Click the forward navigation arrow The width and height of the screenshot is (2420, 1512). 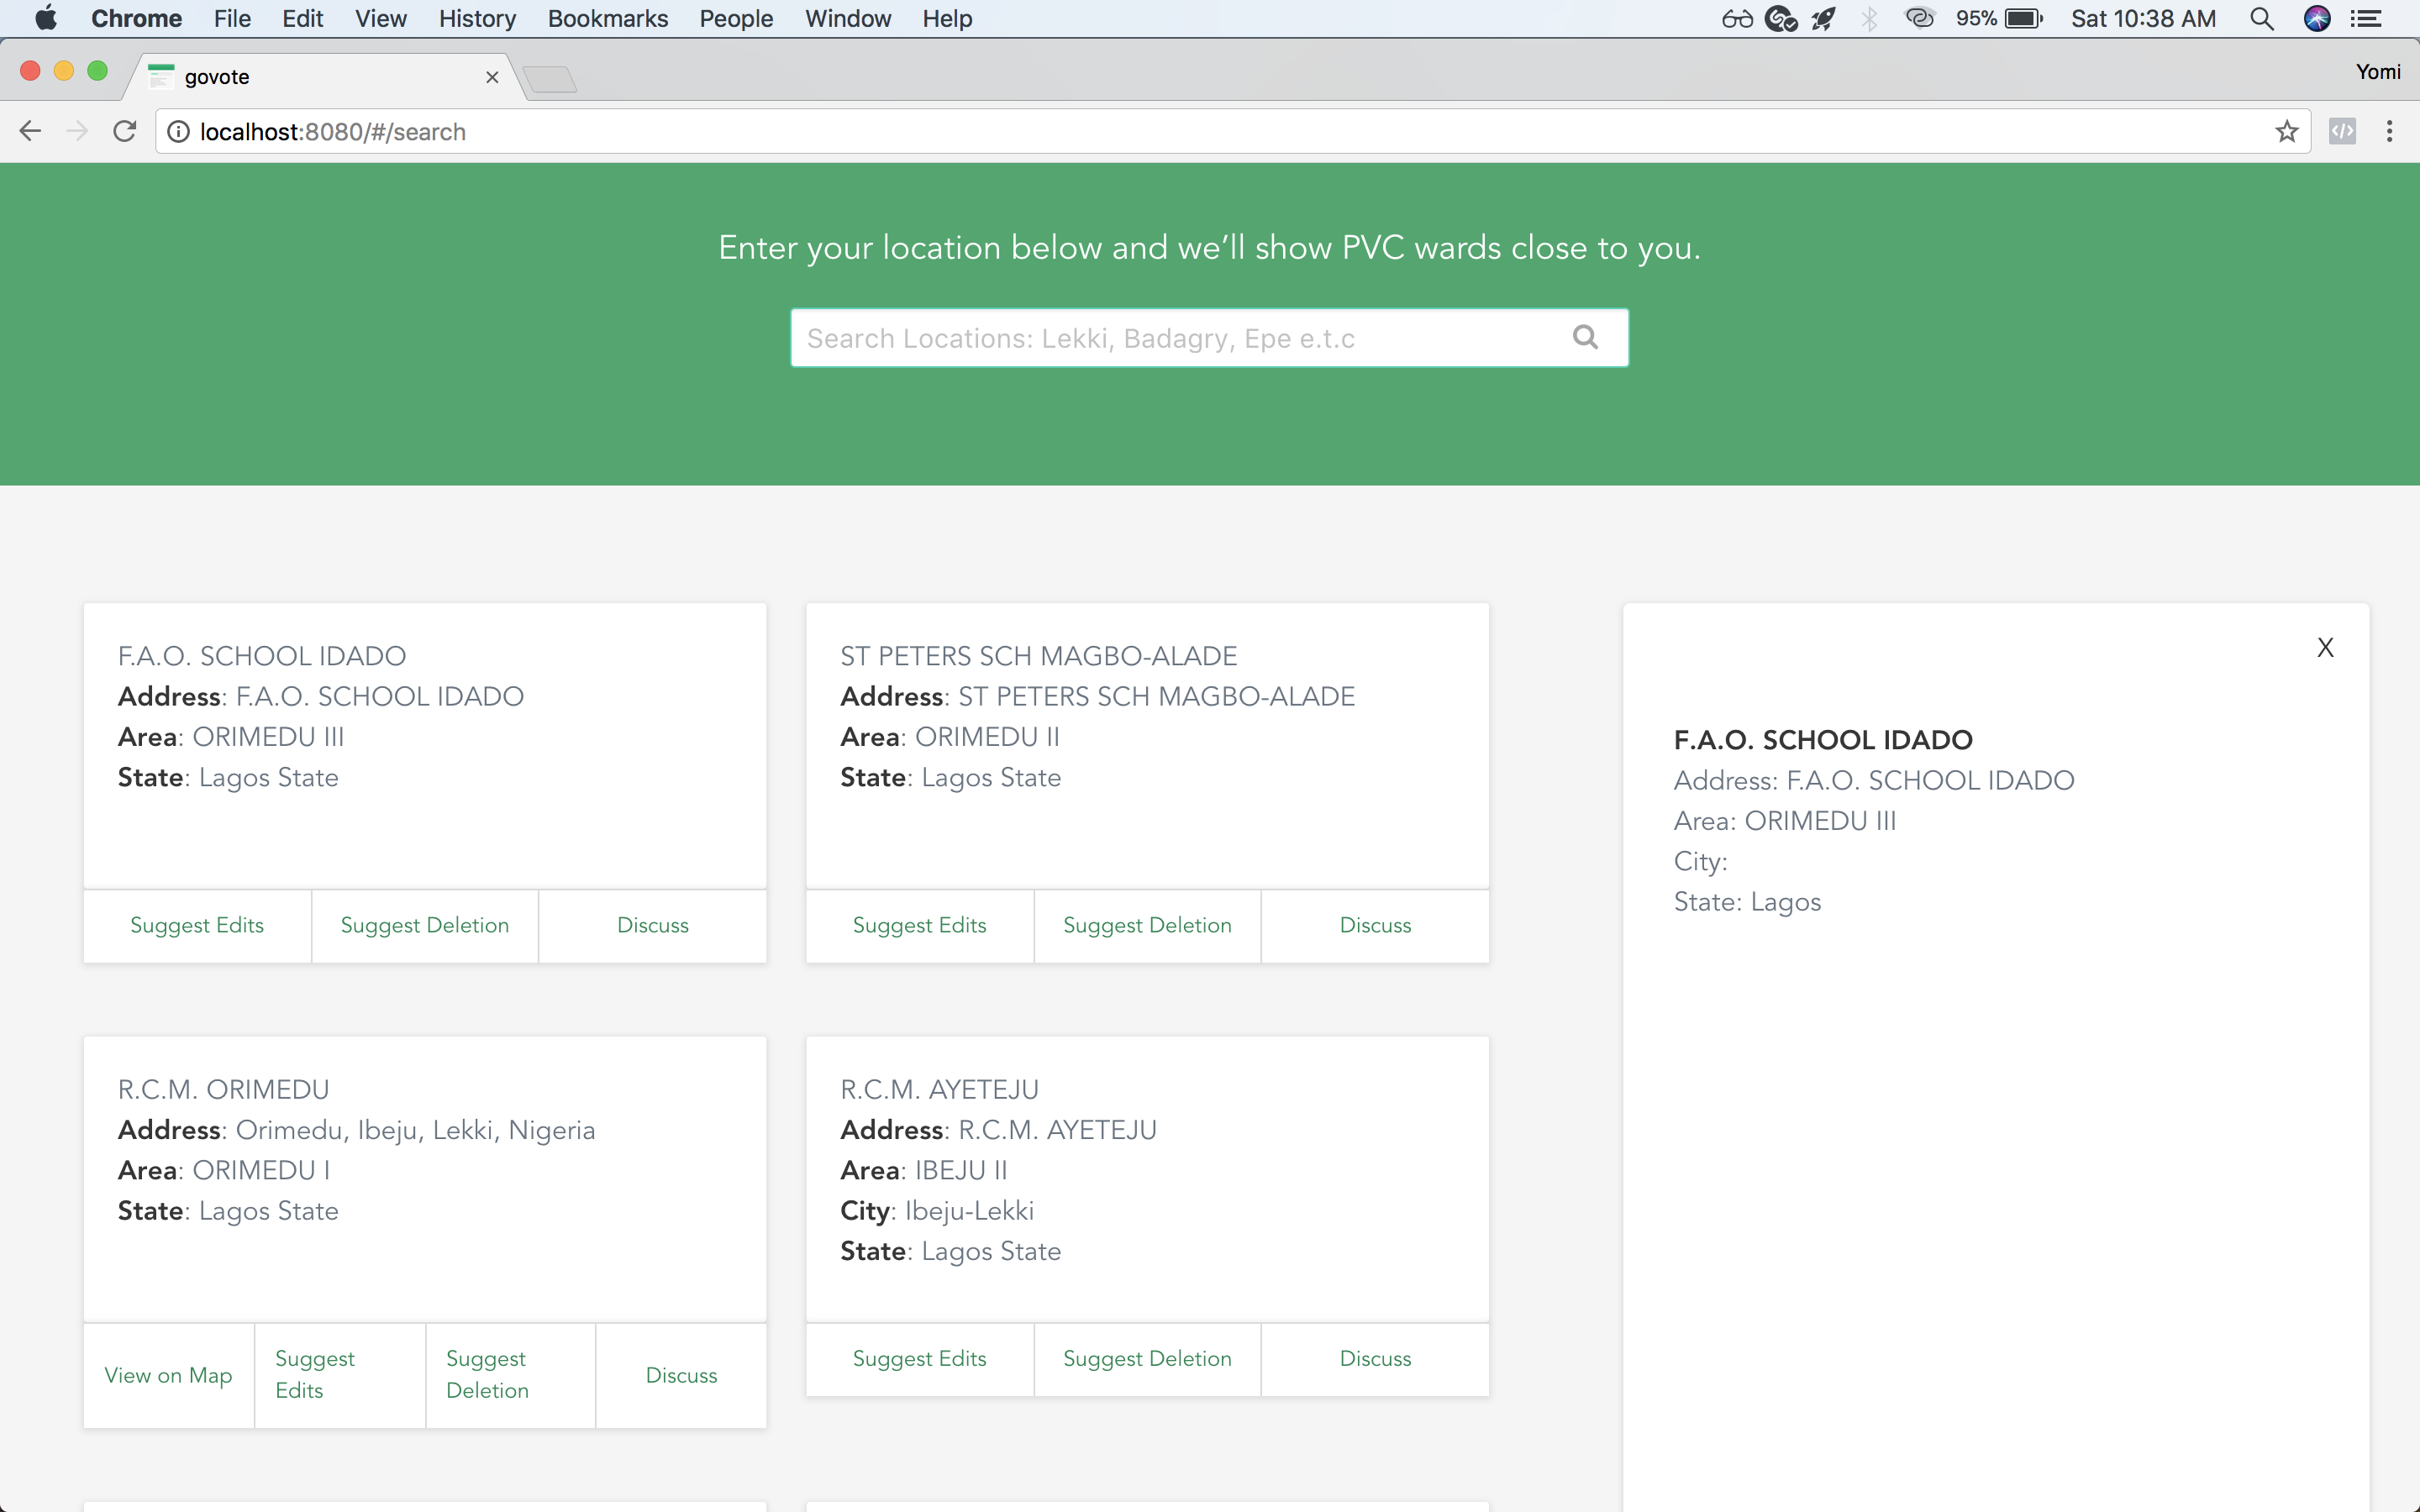(x=77, y=131)
